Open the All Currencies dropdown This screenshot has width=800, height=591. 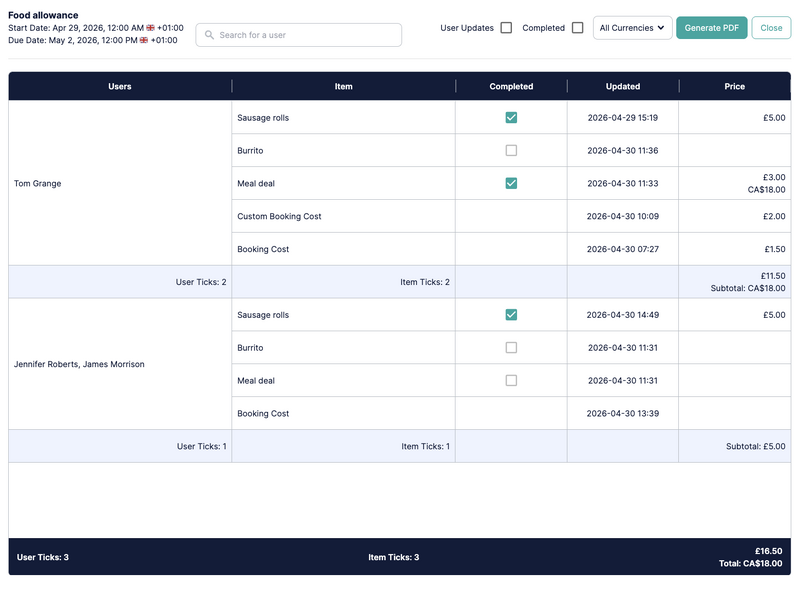click(632, 28)
